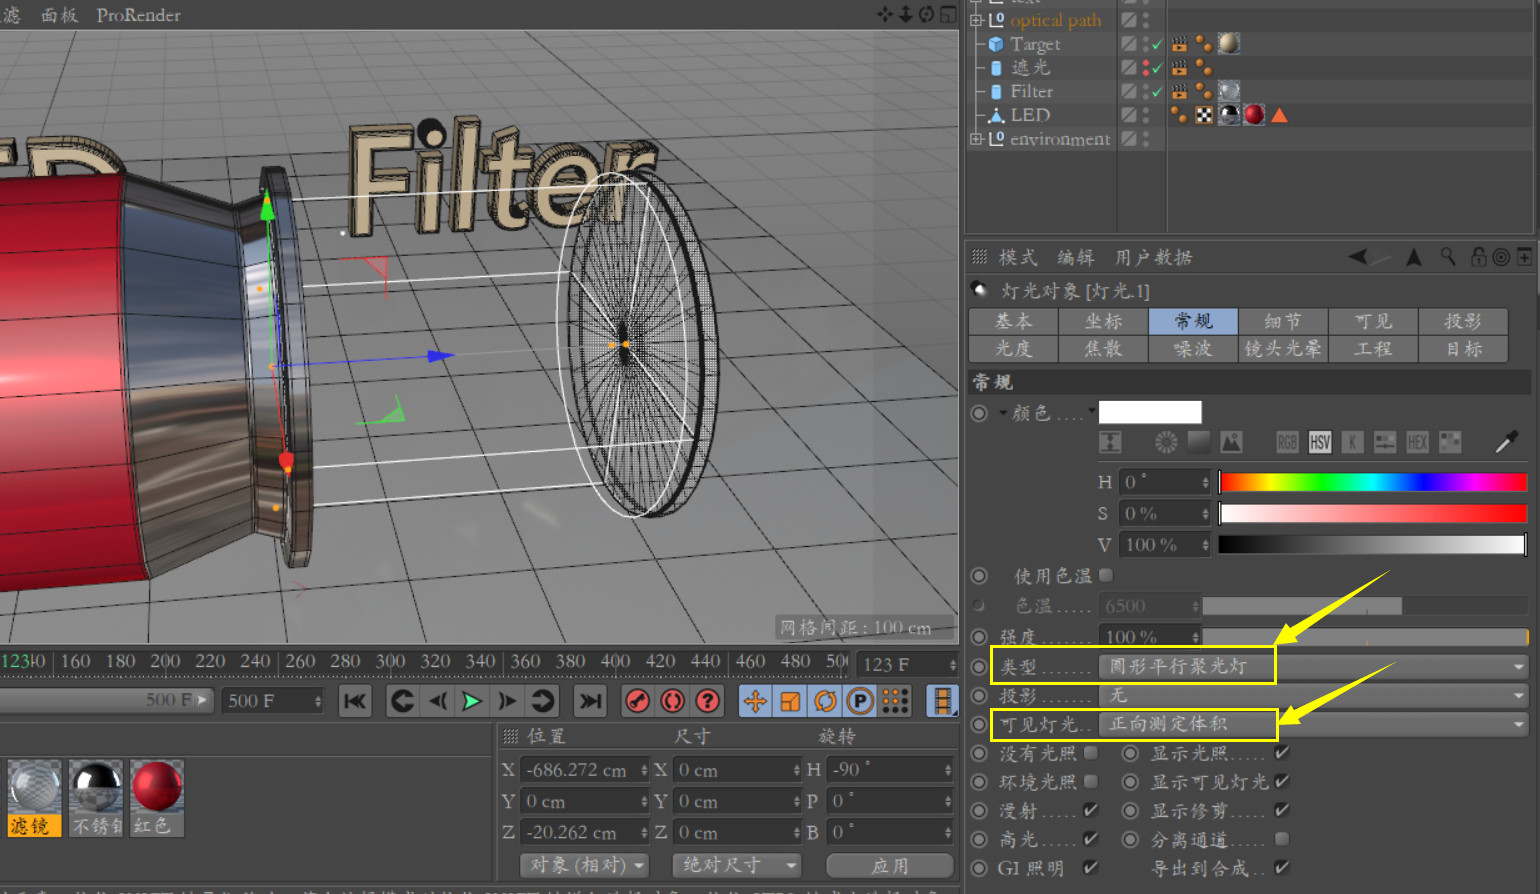Screen dimensions: 1540x894
Task: Select the 红色 material thumbnail
Action: 156,798
